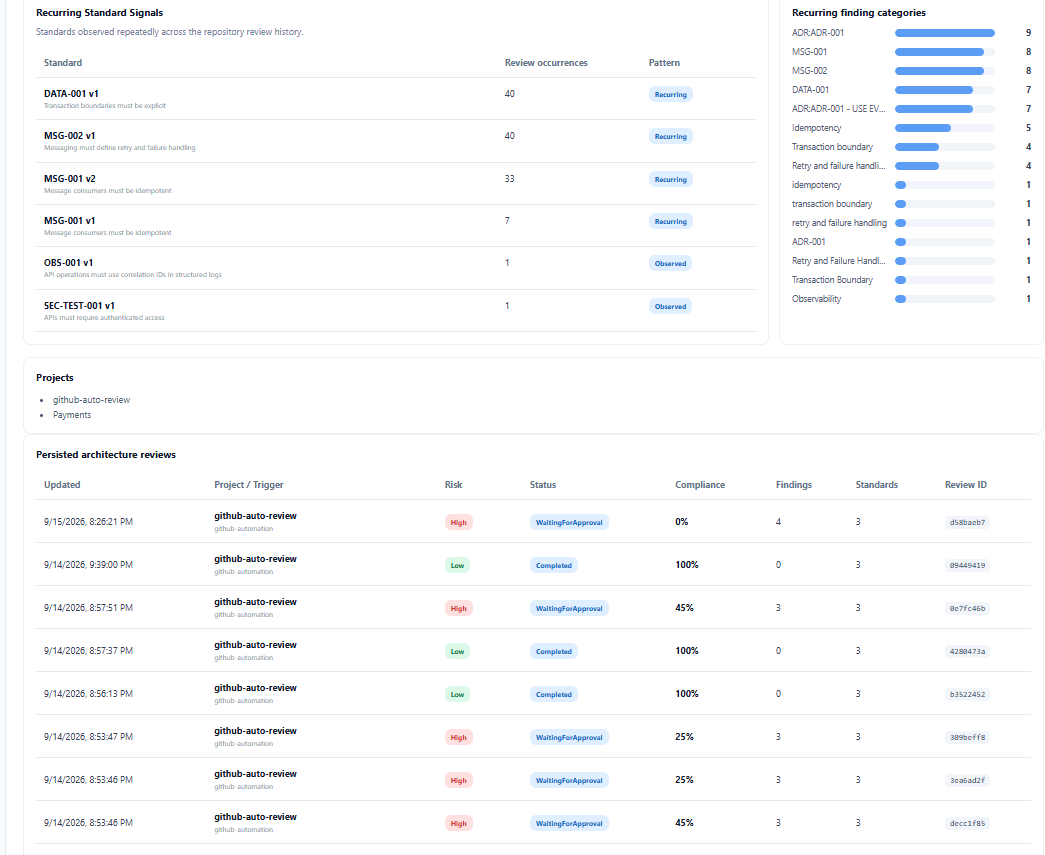Screen dimensions: 1045x855
Task: Select the 9/14/2026, 8:56:13 PM updated timestamp
Action: pos(88,694)
